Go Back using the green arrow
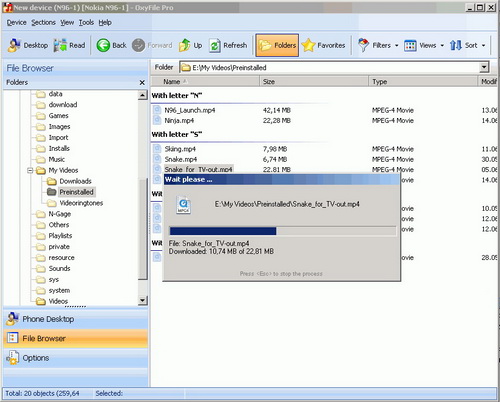The image size is (500, 402). (111, 45)
